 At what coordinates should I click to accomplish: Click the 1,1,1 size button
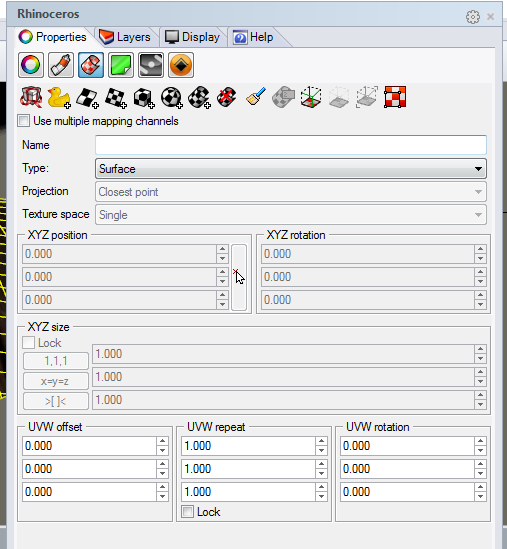click(x=56, y=361)
